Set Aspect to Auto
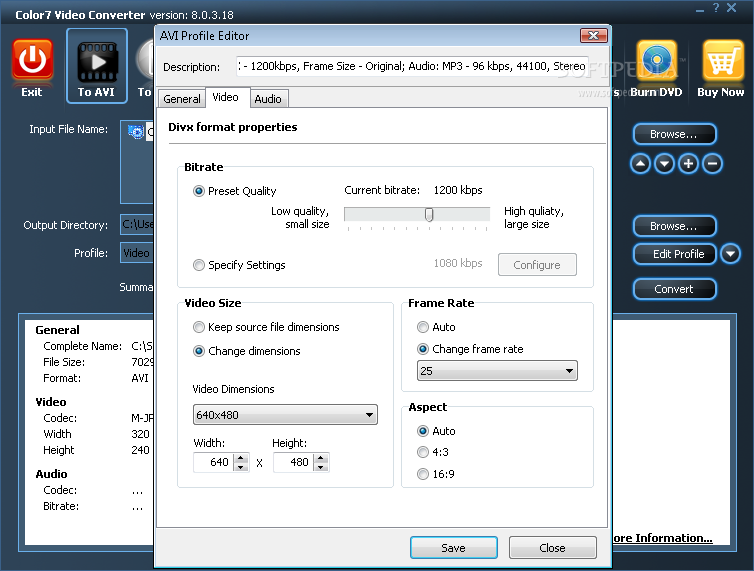Viewport: 754px width, 571px height. [x=423, y=431]
